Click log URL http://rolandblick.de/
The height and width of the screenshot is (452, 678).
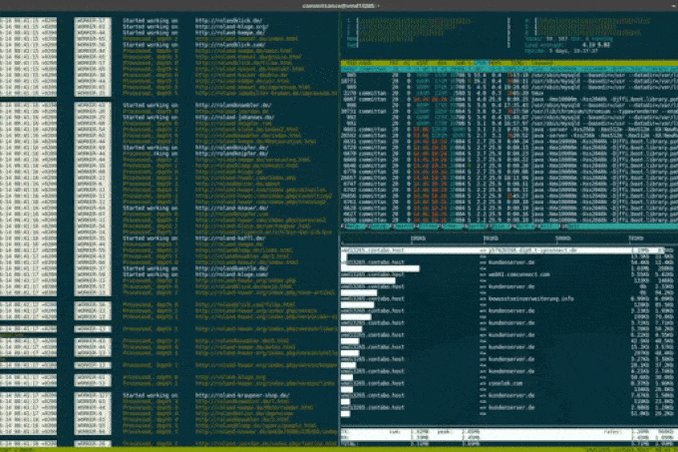(x=228, y=20)
